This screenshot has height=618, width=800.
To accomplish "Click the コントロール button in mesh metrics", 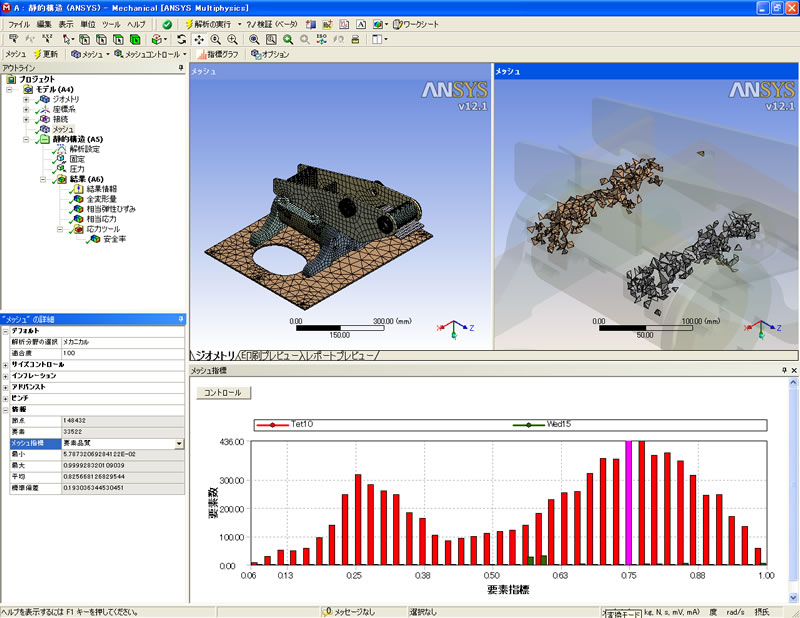I will tap(223, 392).
